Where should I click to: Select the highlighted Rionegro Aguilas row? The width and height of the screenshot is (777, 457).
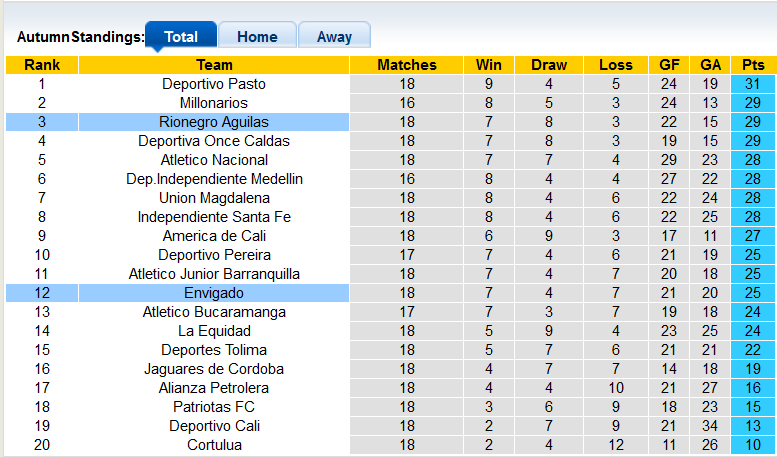click(x=214, y=122)
